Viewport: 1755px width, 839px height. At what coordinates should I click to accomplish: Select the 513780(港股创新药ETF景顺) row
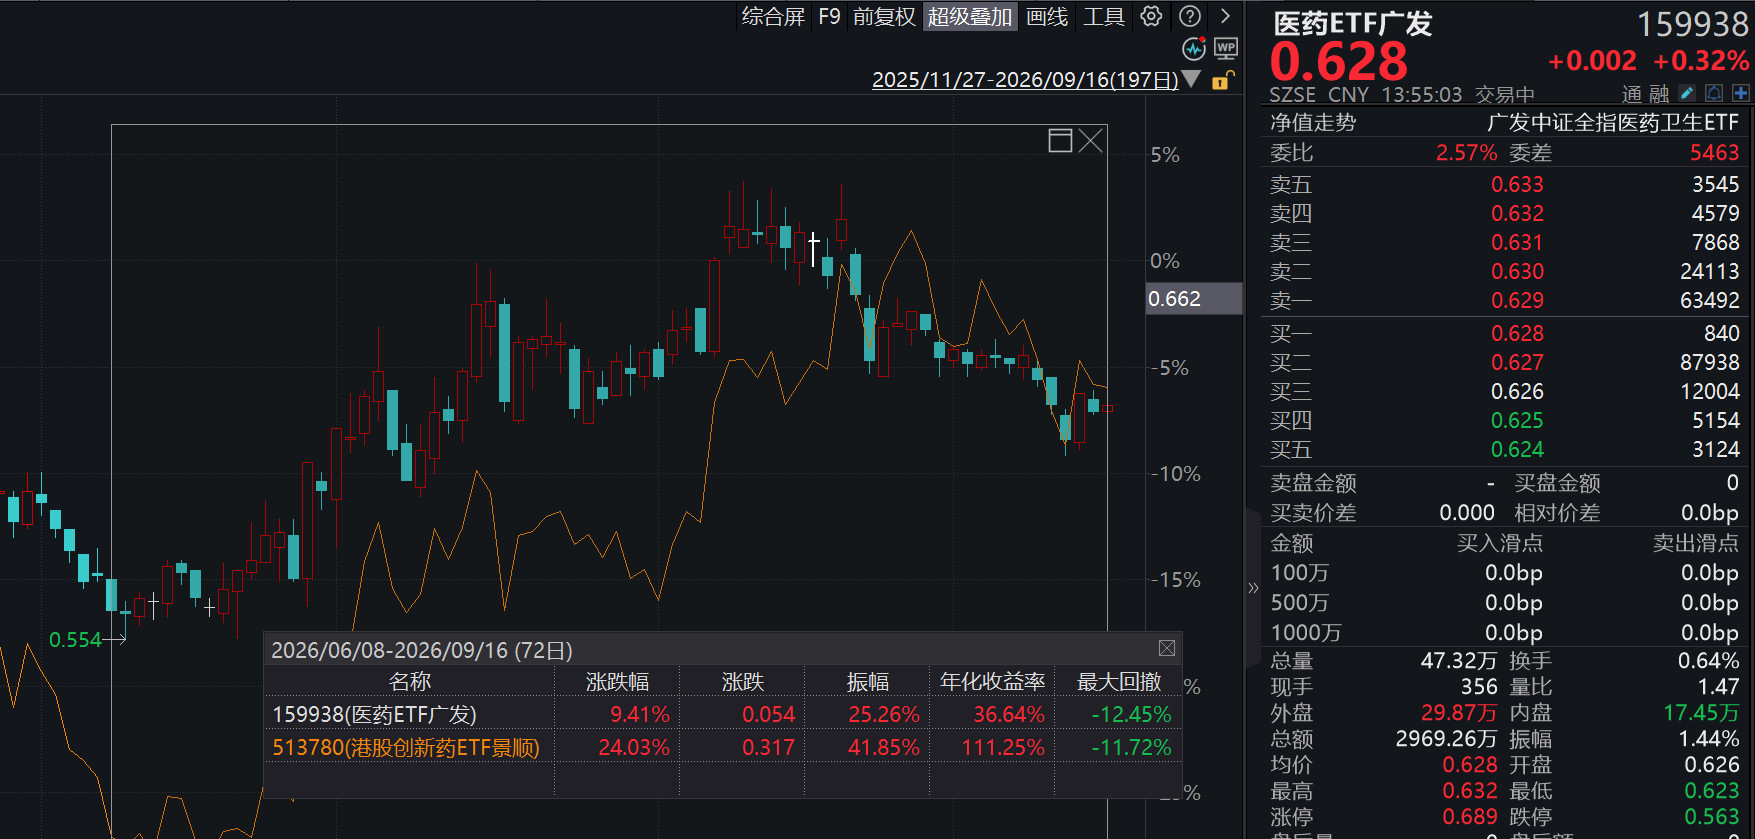(x=723, y=747)
